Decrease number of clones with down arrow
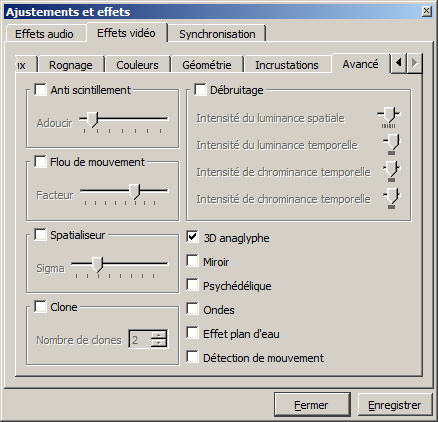The width and height of the screenshot is (438, 422). [x=159, y=343]
